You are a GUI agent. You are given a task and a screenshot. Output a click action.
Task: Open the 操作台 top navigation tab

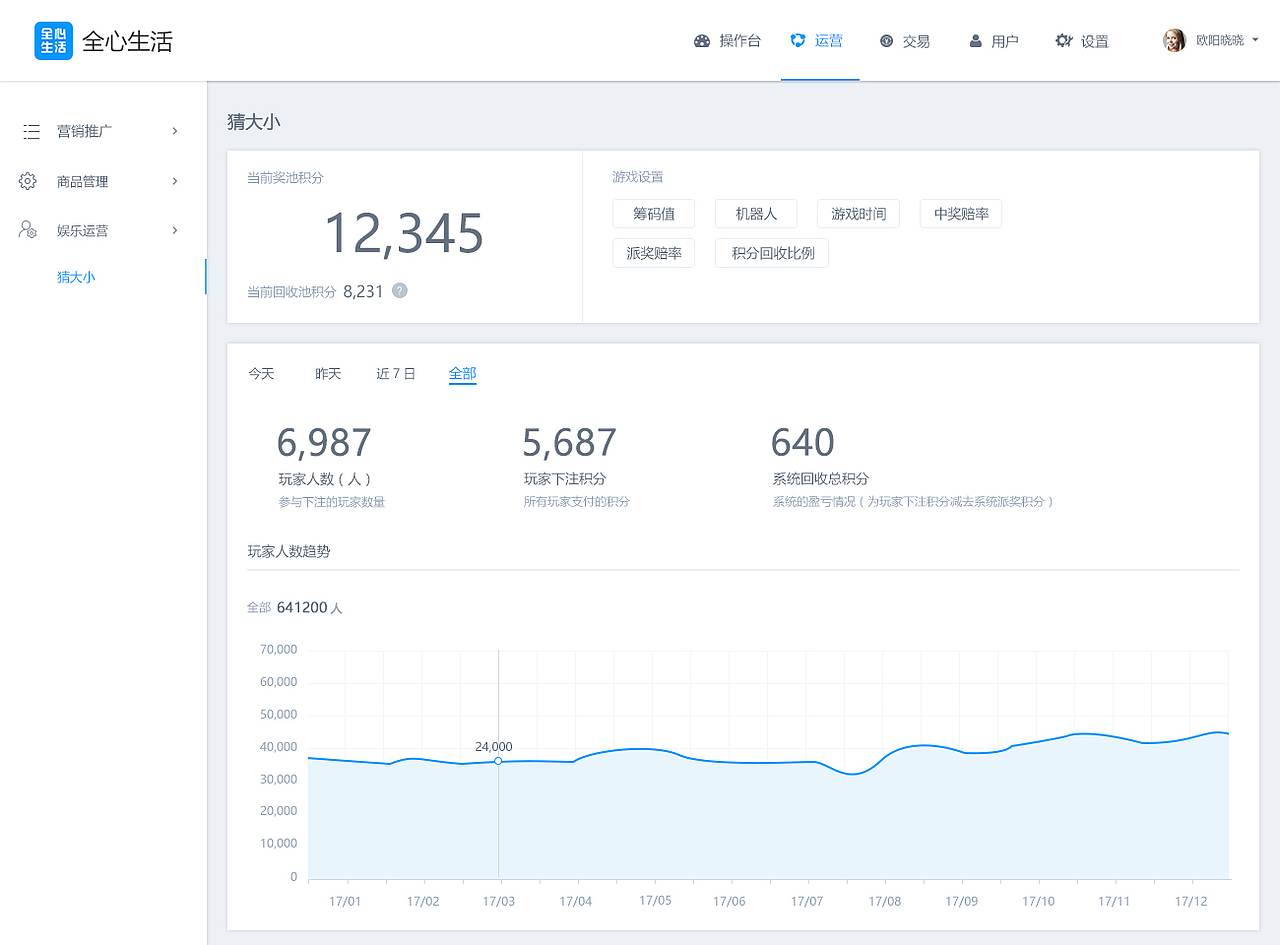click(727, 41)
